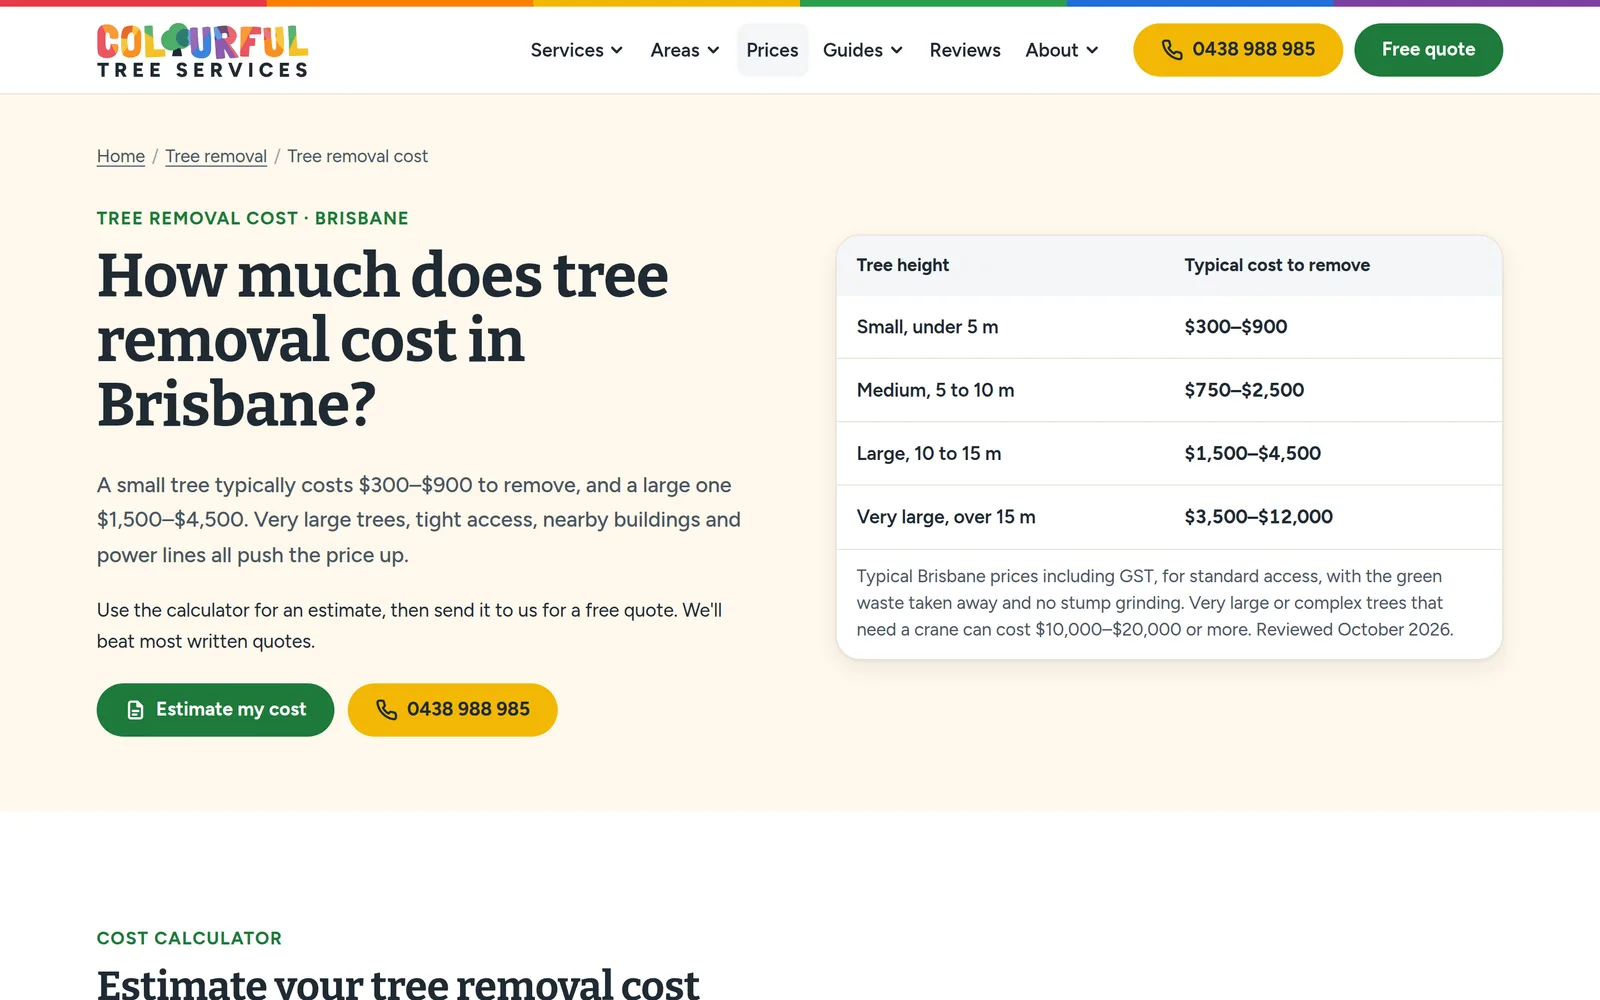Click the Colourful Tree Services logo
1600x1000 pixels.
(202, 50)
